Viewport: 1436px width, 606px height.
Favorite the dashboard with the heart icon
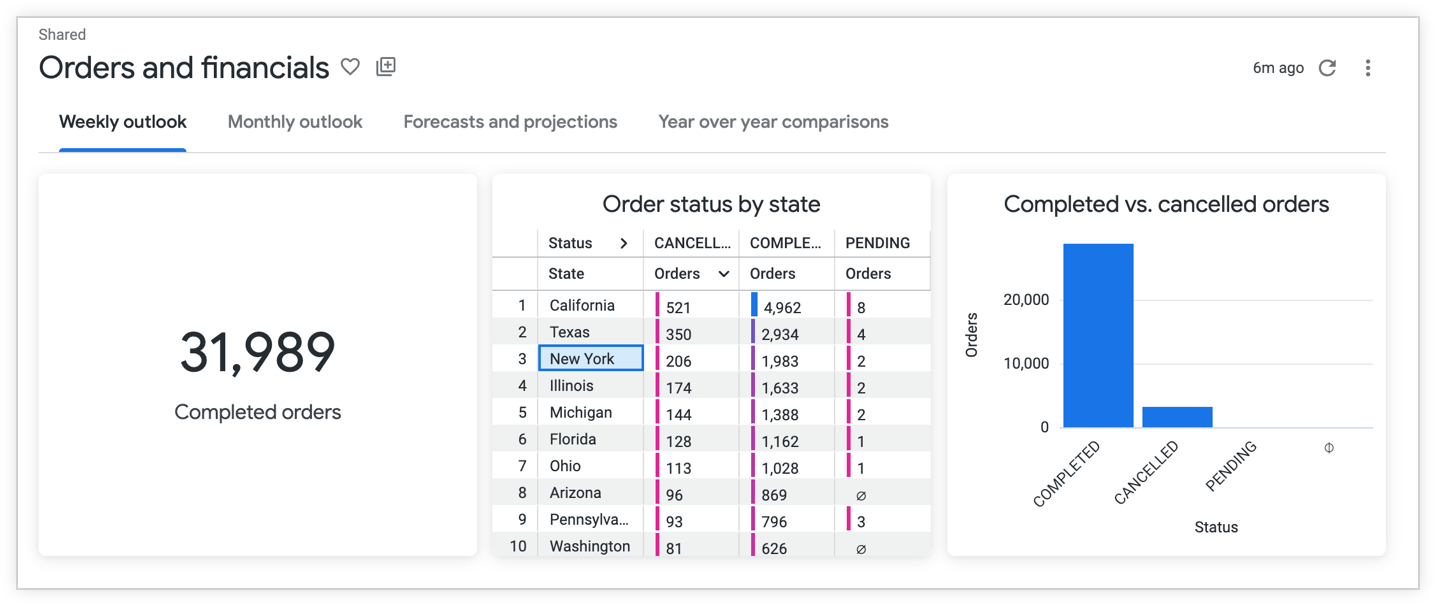click(350, 67)
